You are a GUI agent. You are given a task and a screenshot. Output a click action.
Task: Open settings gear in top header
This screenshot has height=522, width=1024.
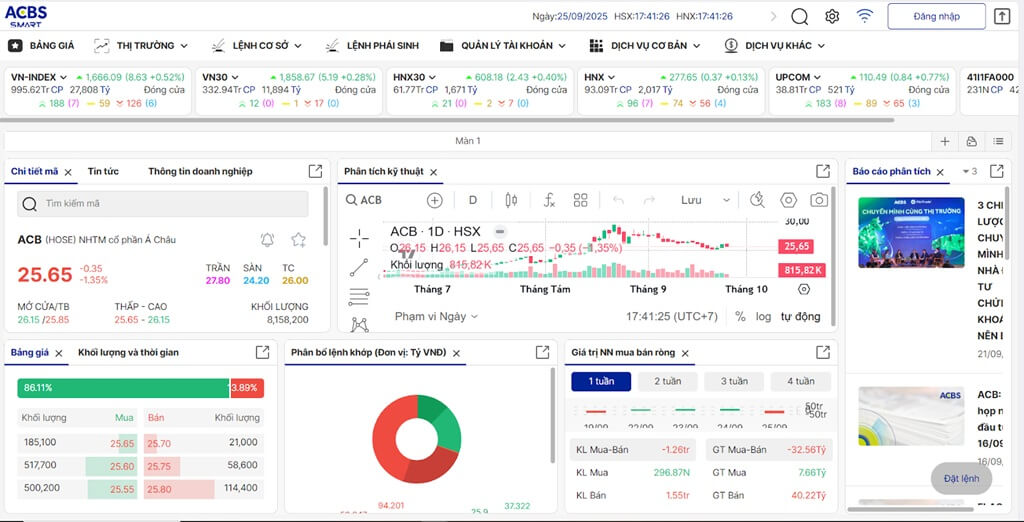click(832, 16)
